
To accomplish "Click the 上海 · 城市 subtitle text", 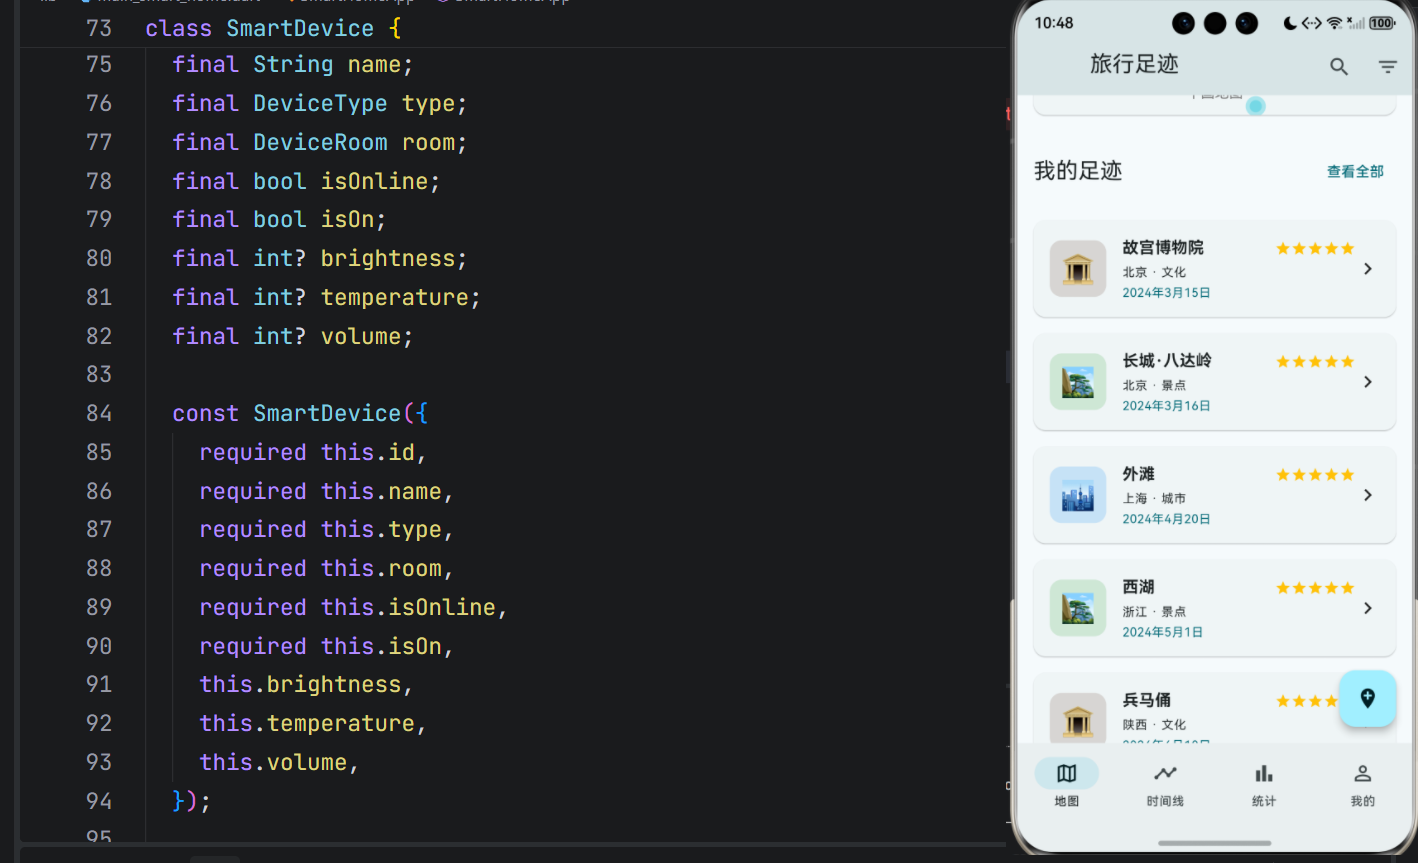I will click(1154, 498).
